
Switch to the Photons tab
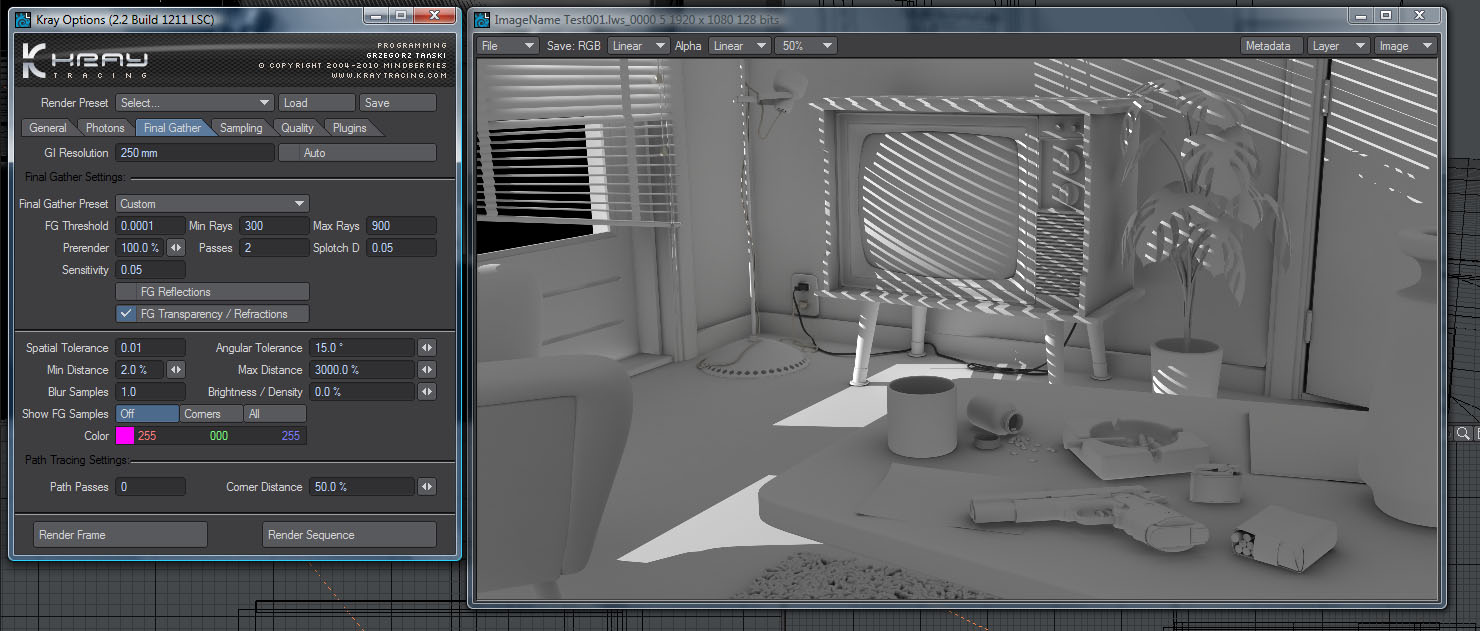105,128
